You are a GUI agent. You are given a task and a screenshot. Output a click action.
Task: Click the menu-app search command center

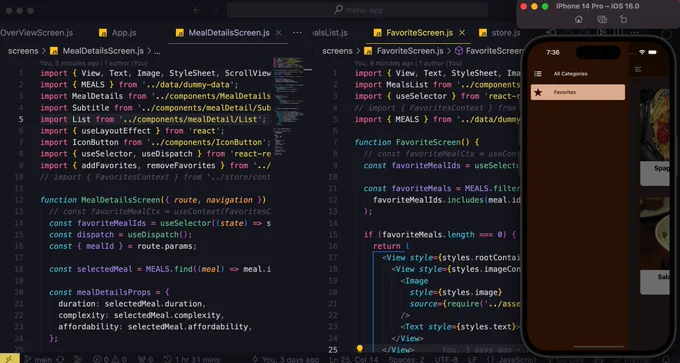[357, 10]
